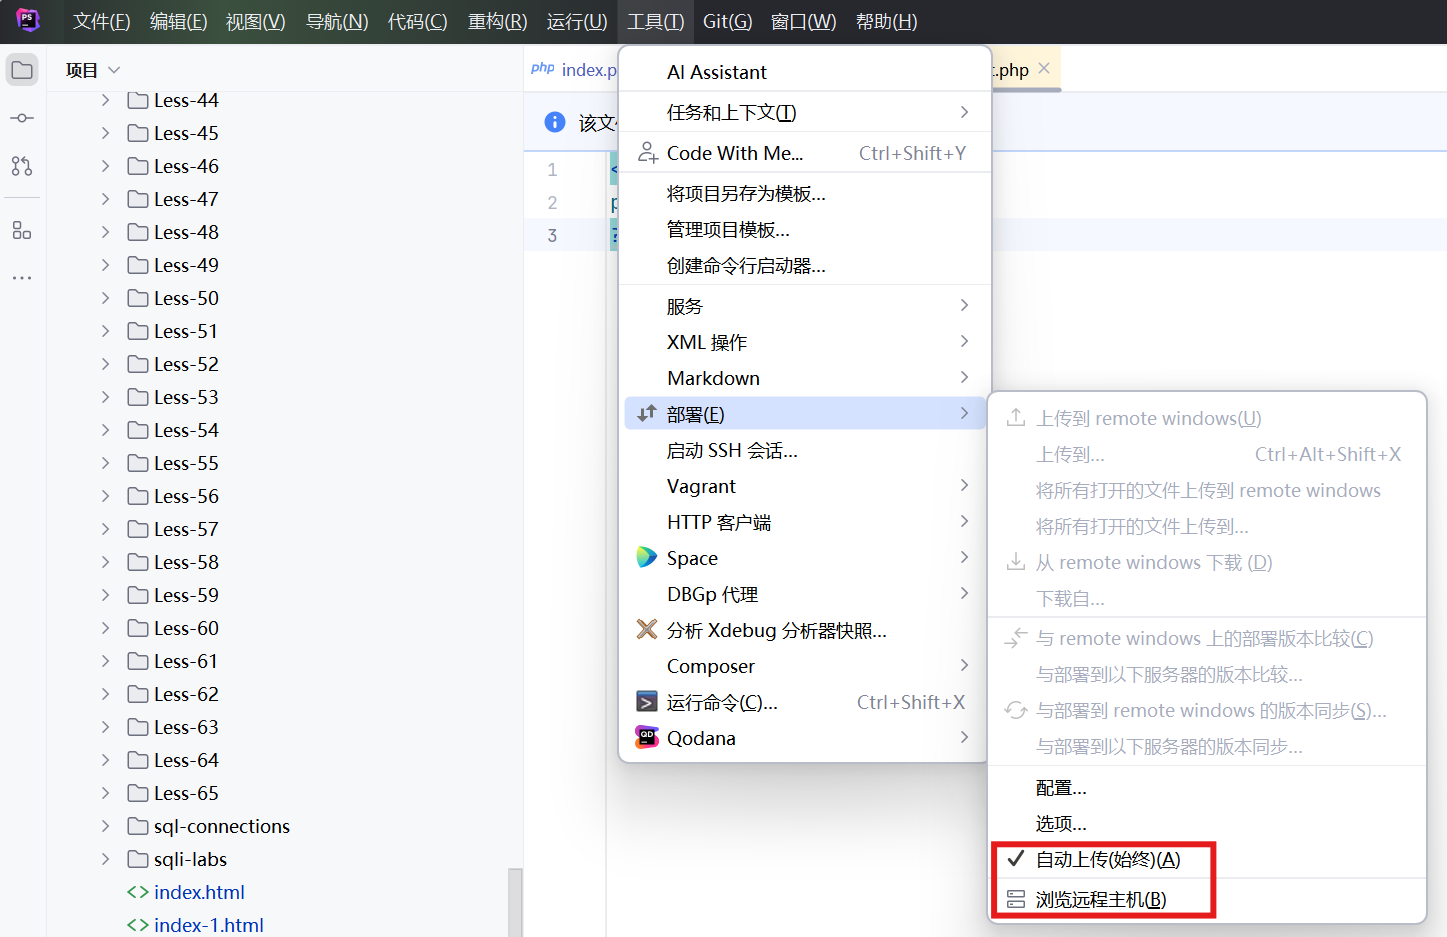Image resolution: width=1447 pixels, height=937 pixels.
Task: Open the Commit tool window icon
Action: (22, 118)
